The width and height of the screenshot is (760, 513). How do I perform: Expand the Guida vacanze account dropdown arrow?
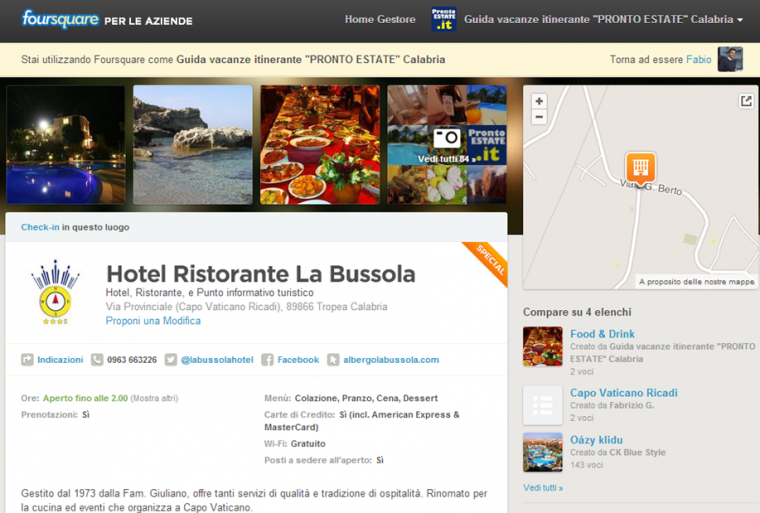coord(740,20)
